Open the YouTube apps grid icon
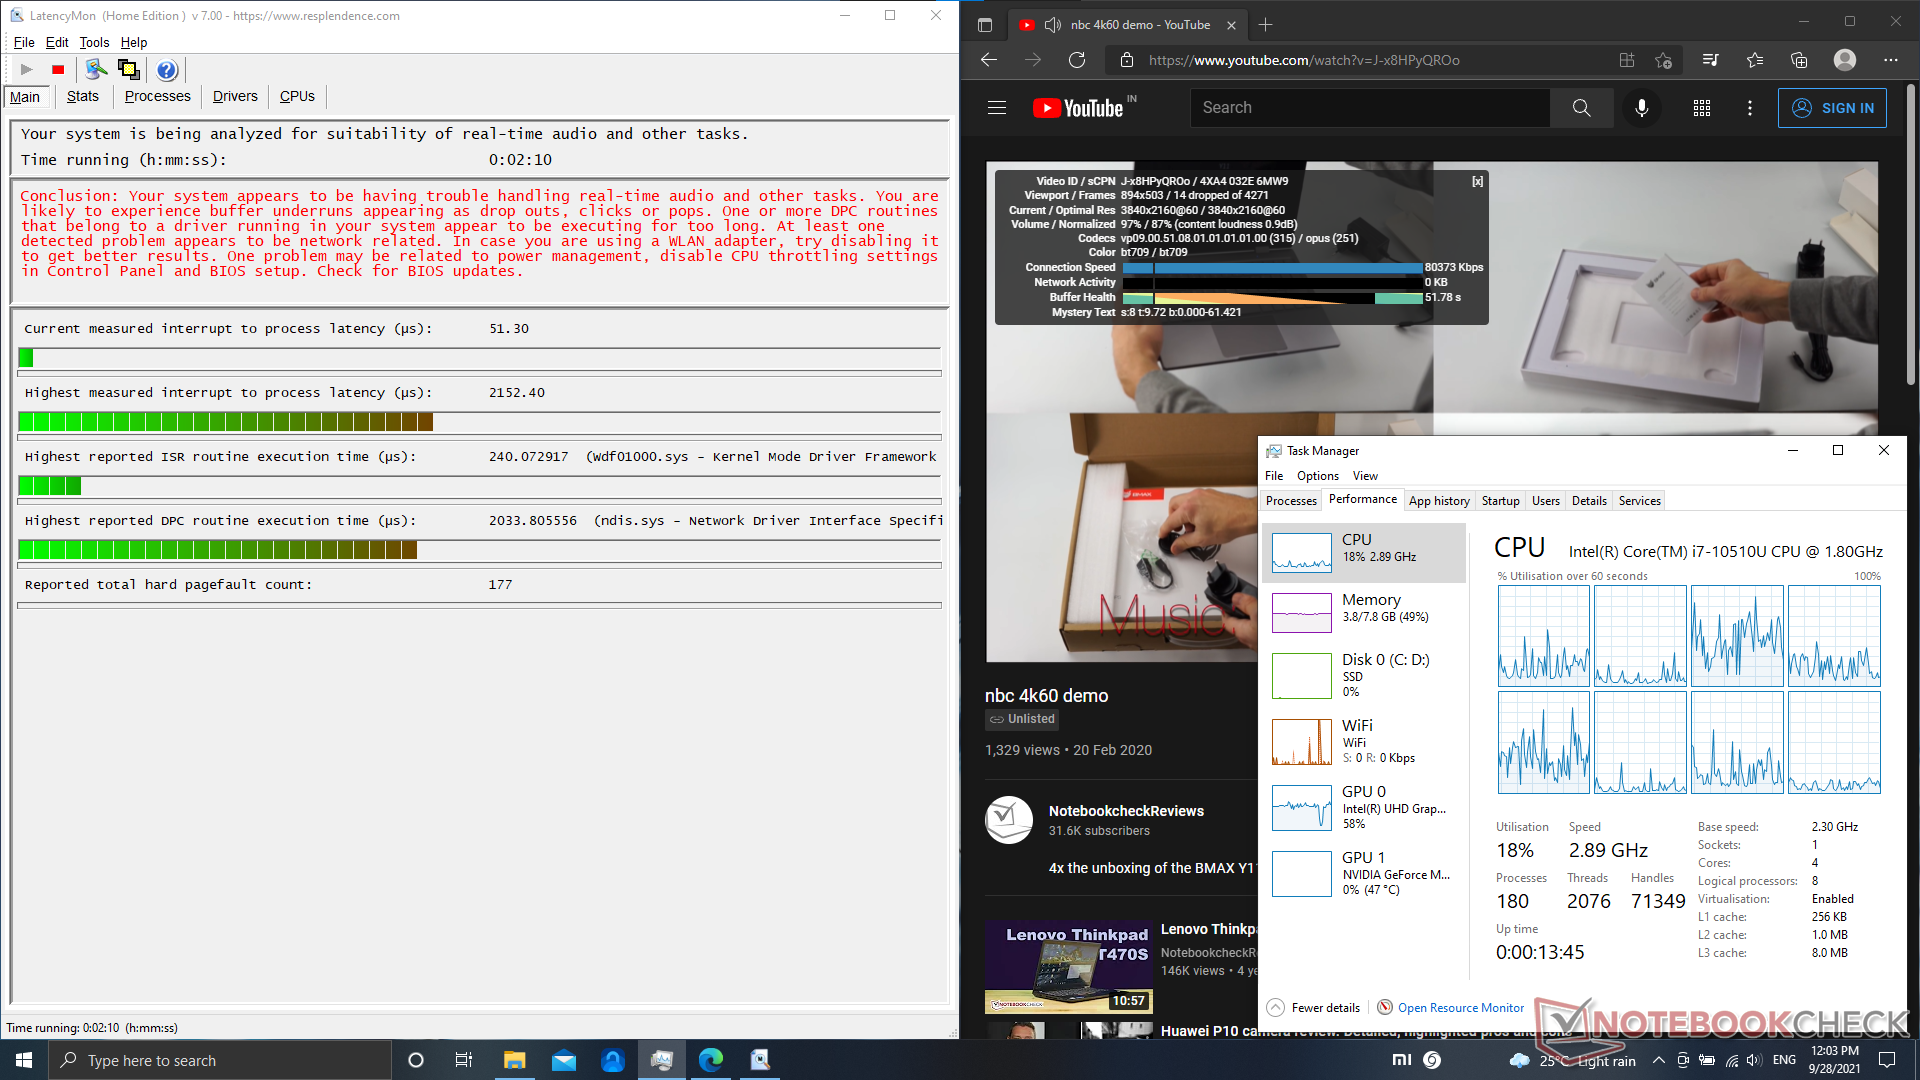The height and width of the screenshot is (1080, 1920). click(1701, 108)
